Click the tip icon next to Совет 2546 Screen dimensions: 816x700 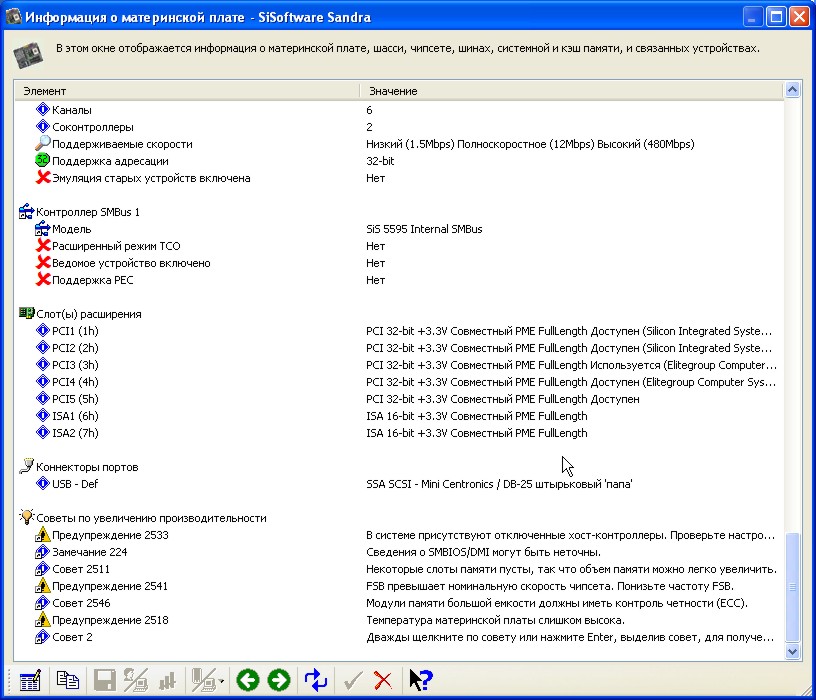(x=43, y=603)
